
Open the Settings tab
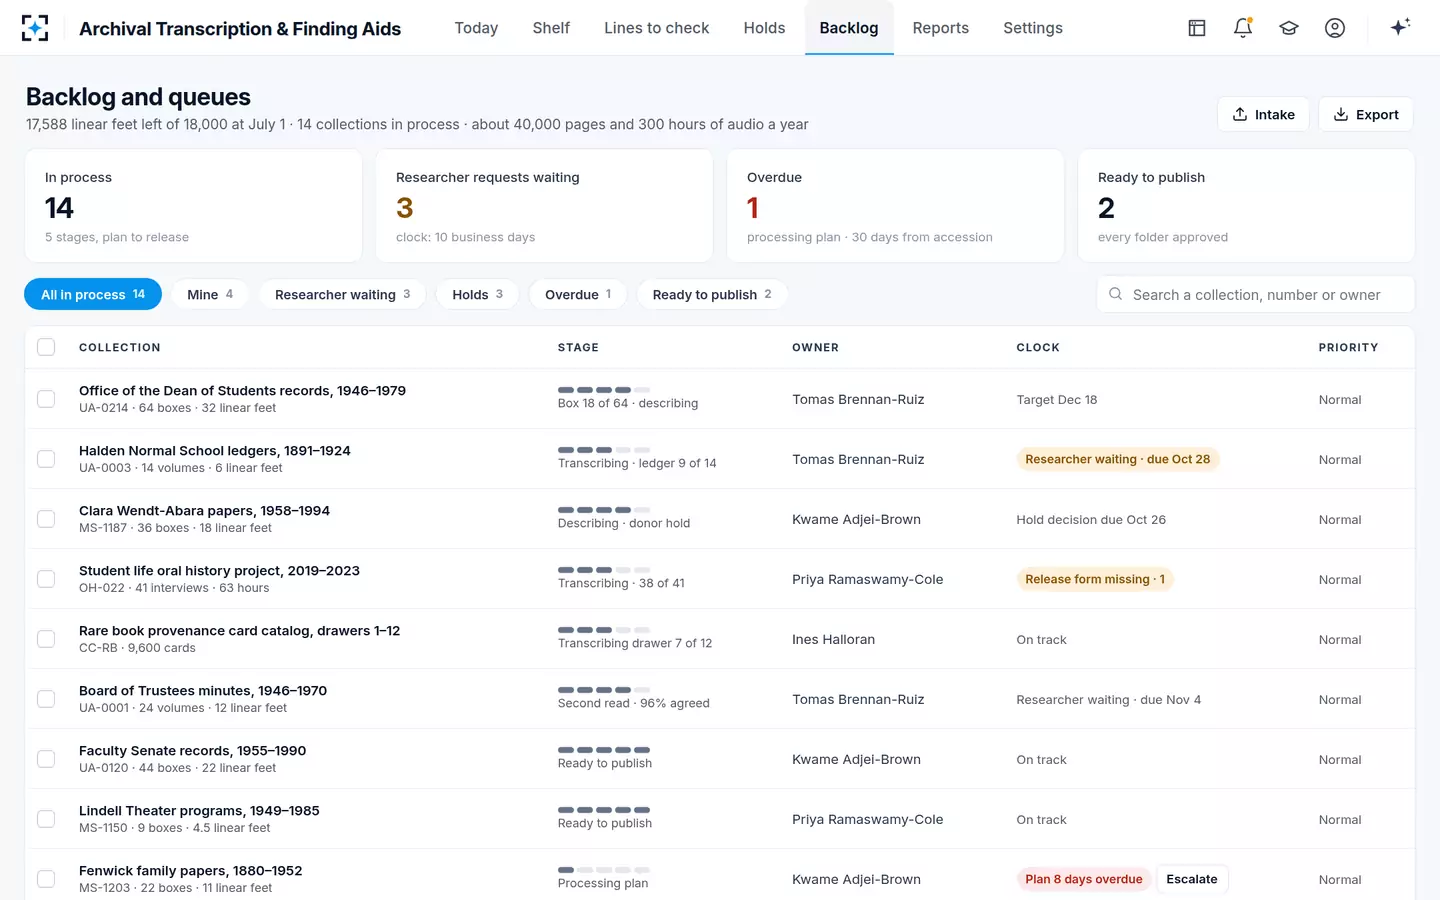tap(1033, 28)
